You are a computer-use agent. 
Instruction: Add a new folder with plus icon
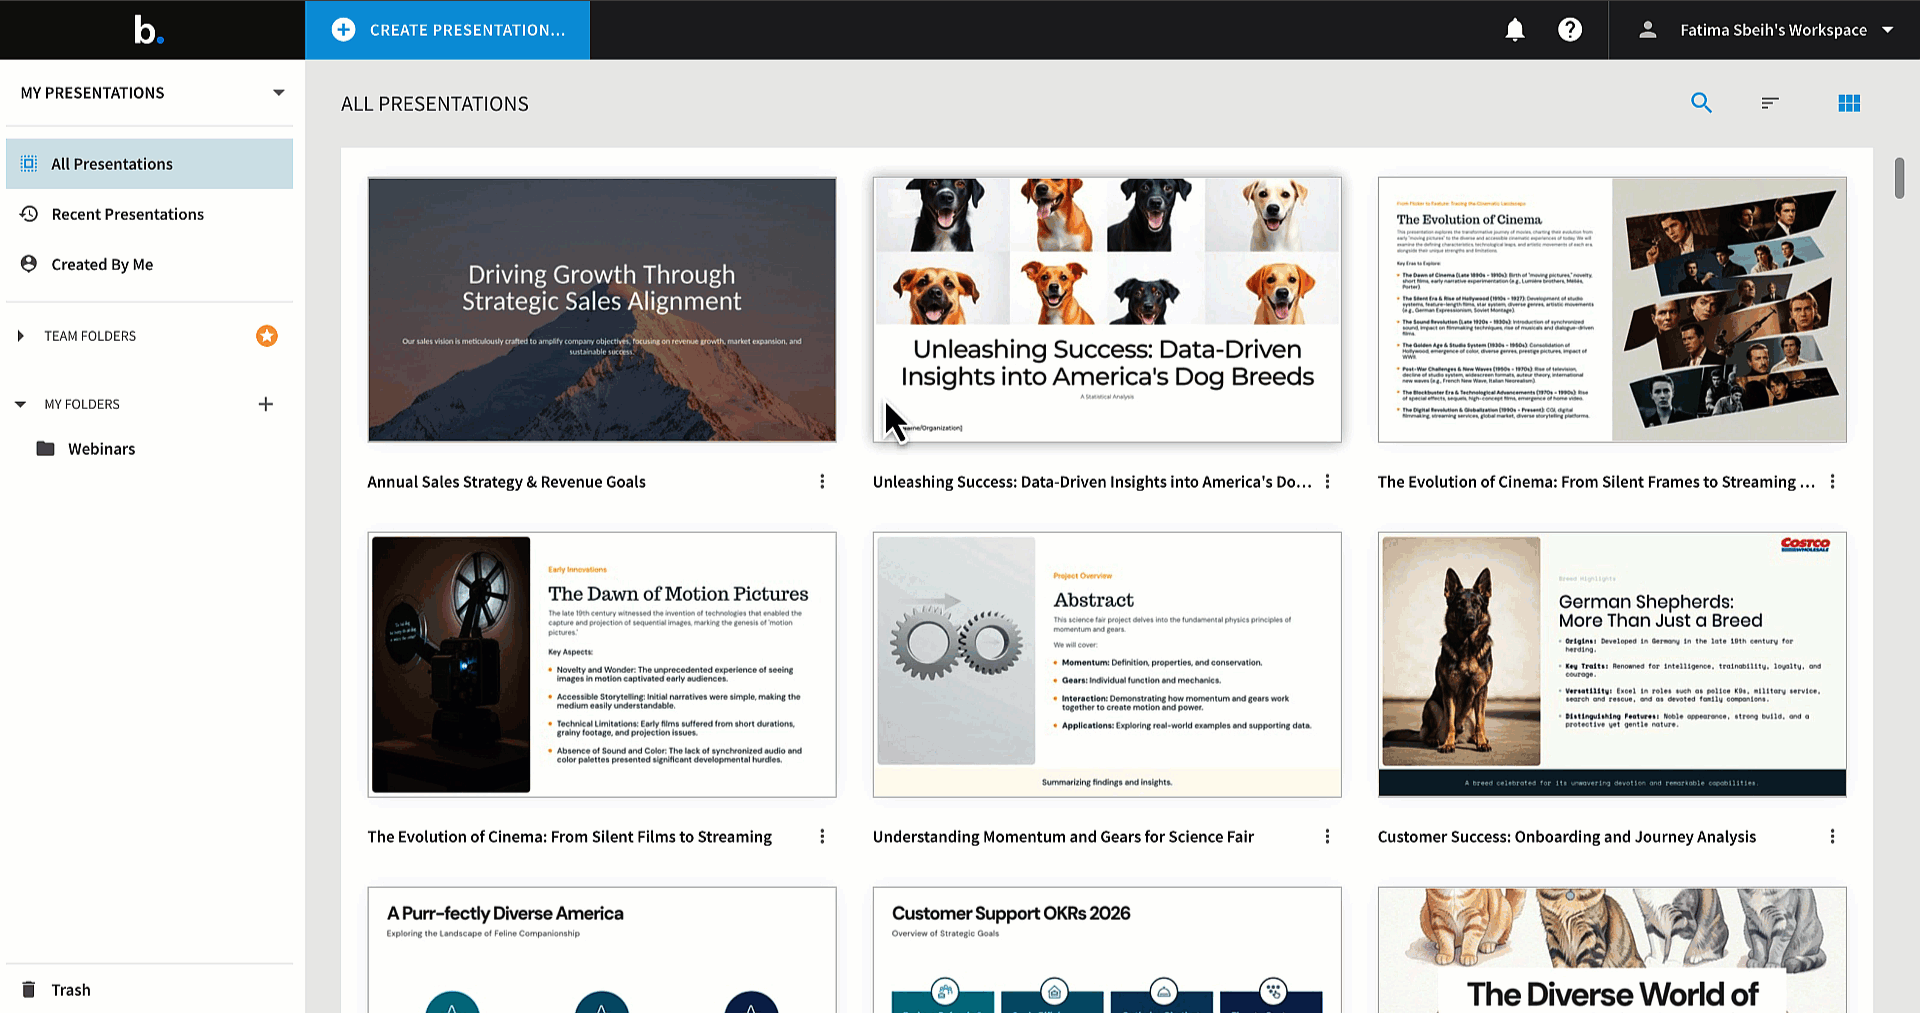[x=266, y=404]
